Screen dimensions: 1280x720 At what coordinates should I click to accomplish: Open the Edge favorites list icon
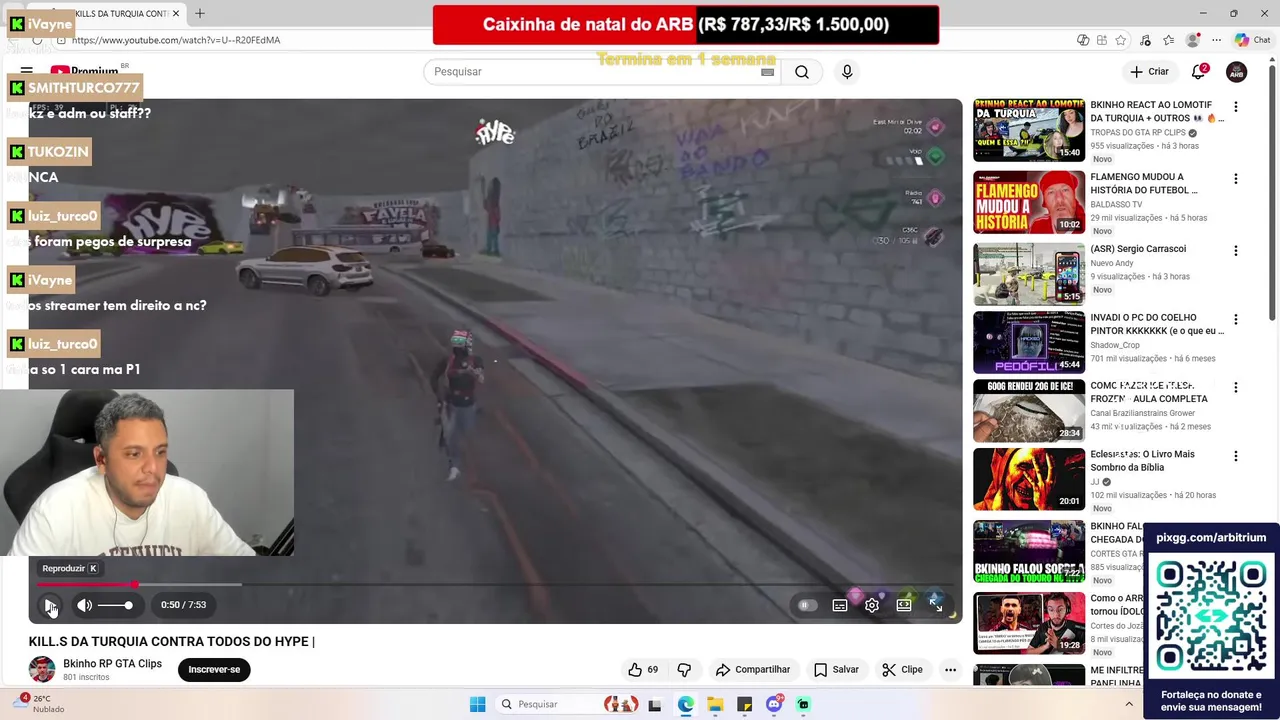coord(1167,40)
